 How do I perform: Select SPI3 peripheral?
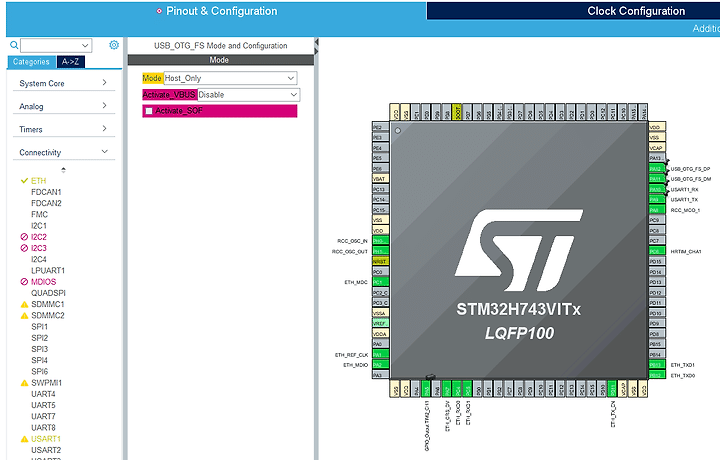tap(39, 349)
